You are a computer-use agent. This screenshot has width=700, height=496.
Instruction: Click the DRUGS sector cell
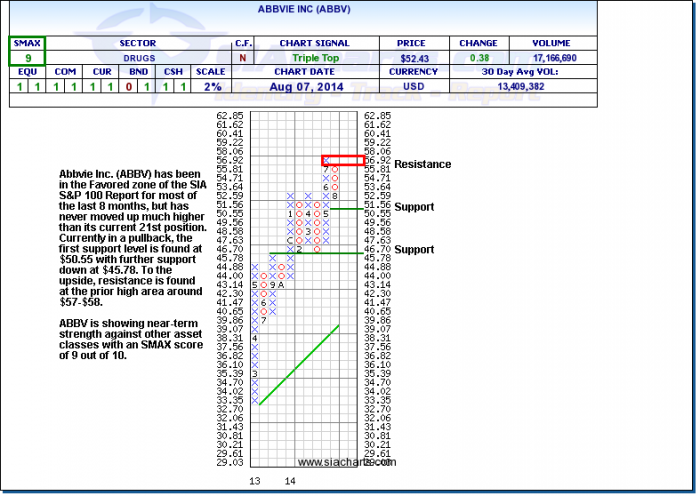click(137, 58)
